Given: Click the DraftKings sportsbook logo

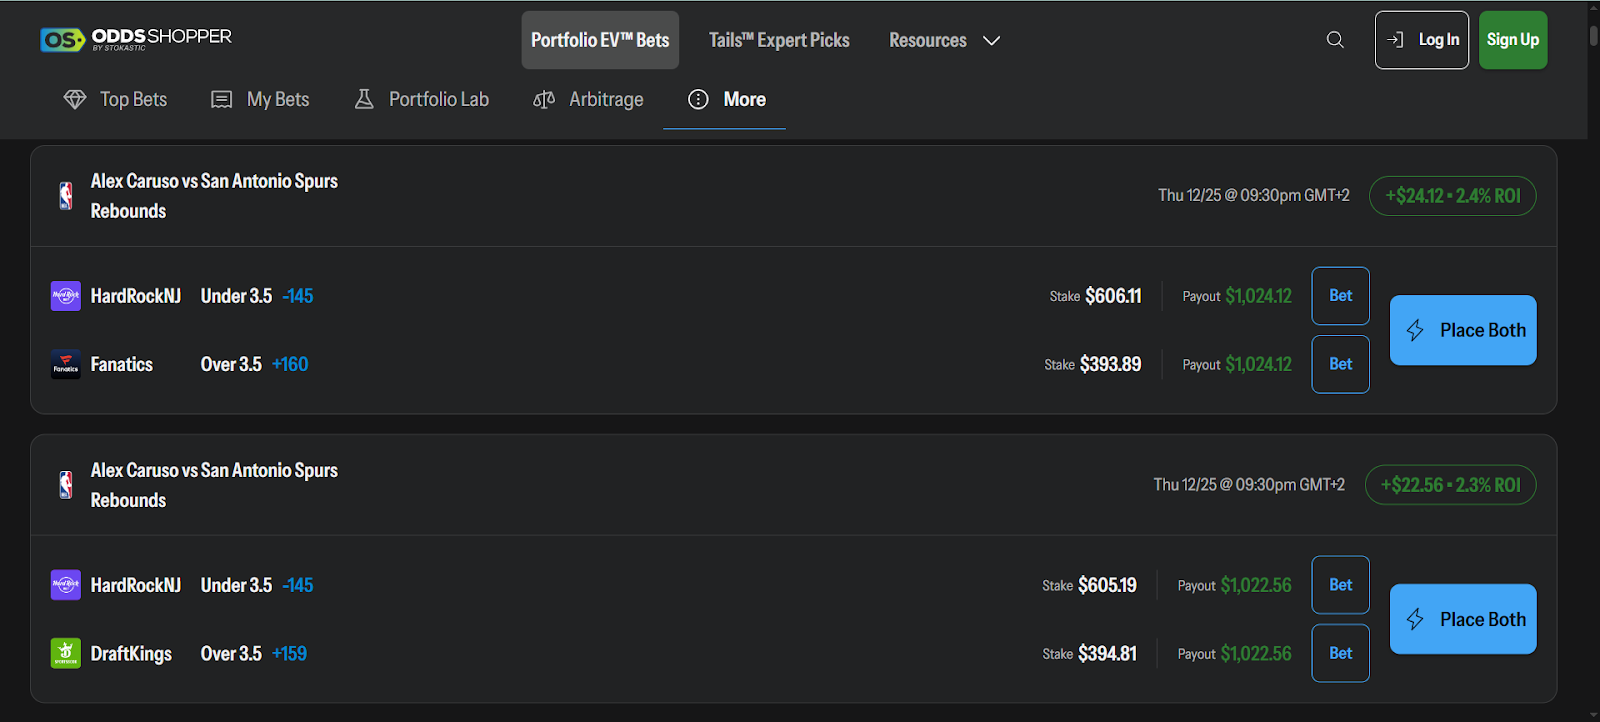Looking at the screenshot, I should pyautogui.click(x=66, y=654).
